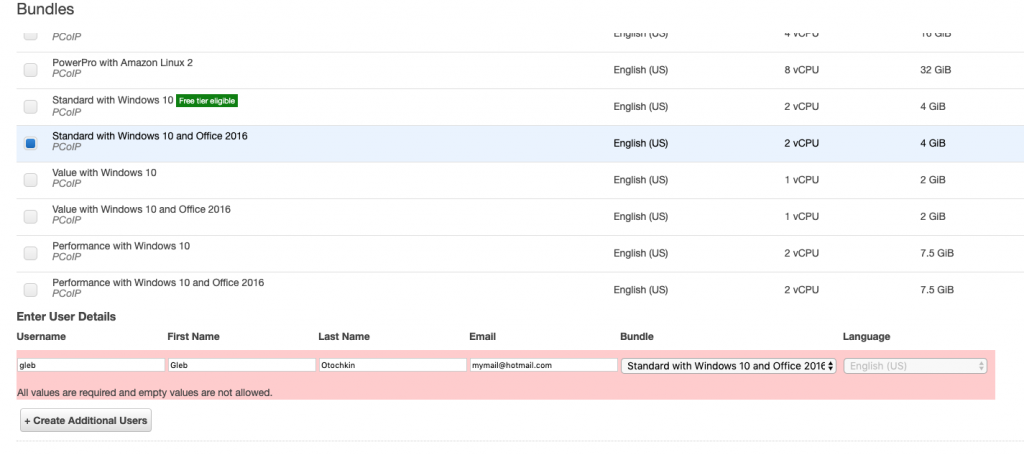Check the PowerPro with Amazon Linux 2 checkbox

[x=30, y=70]
